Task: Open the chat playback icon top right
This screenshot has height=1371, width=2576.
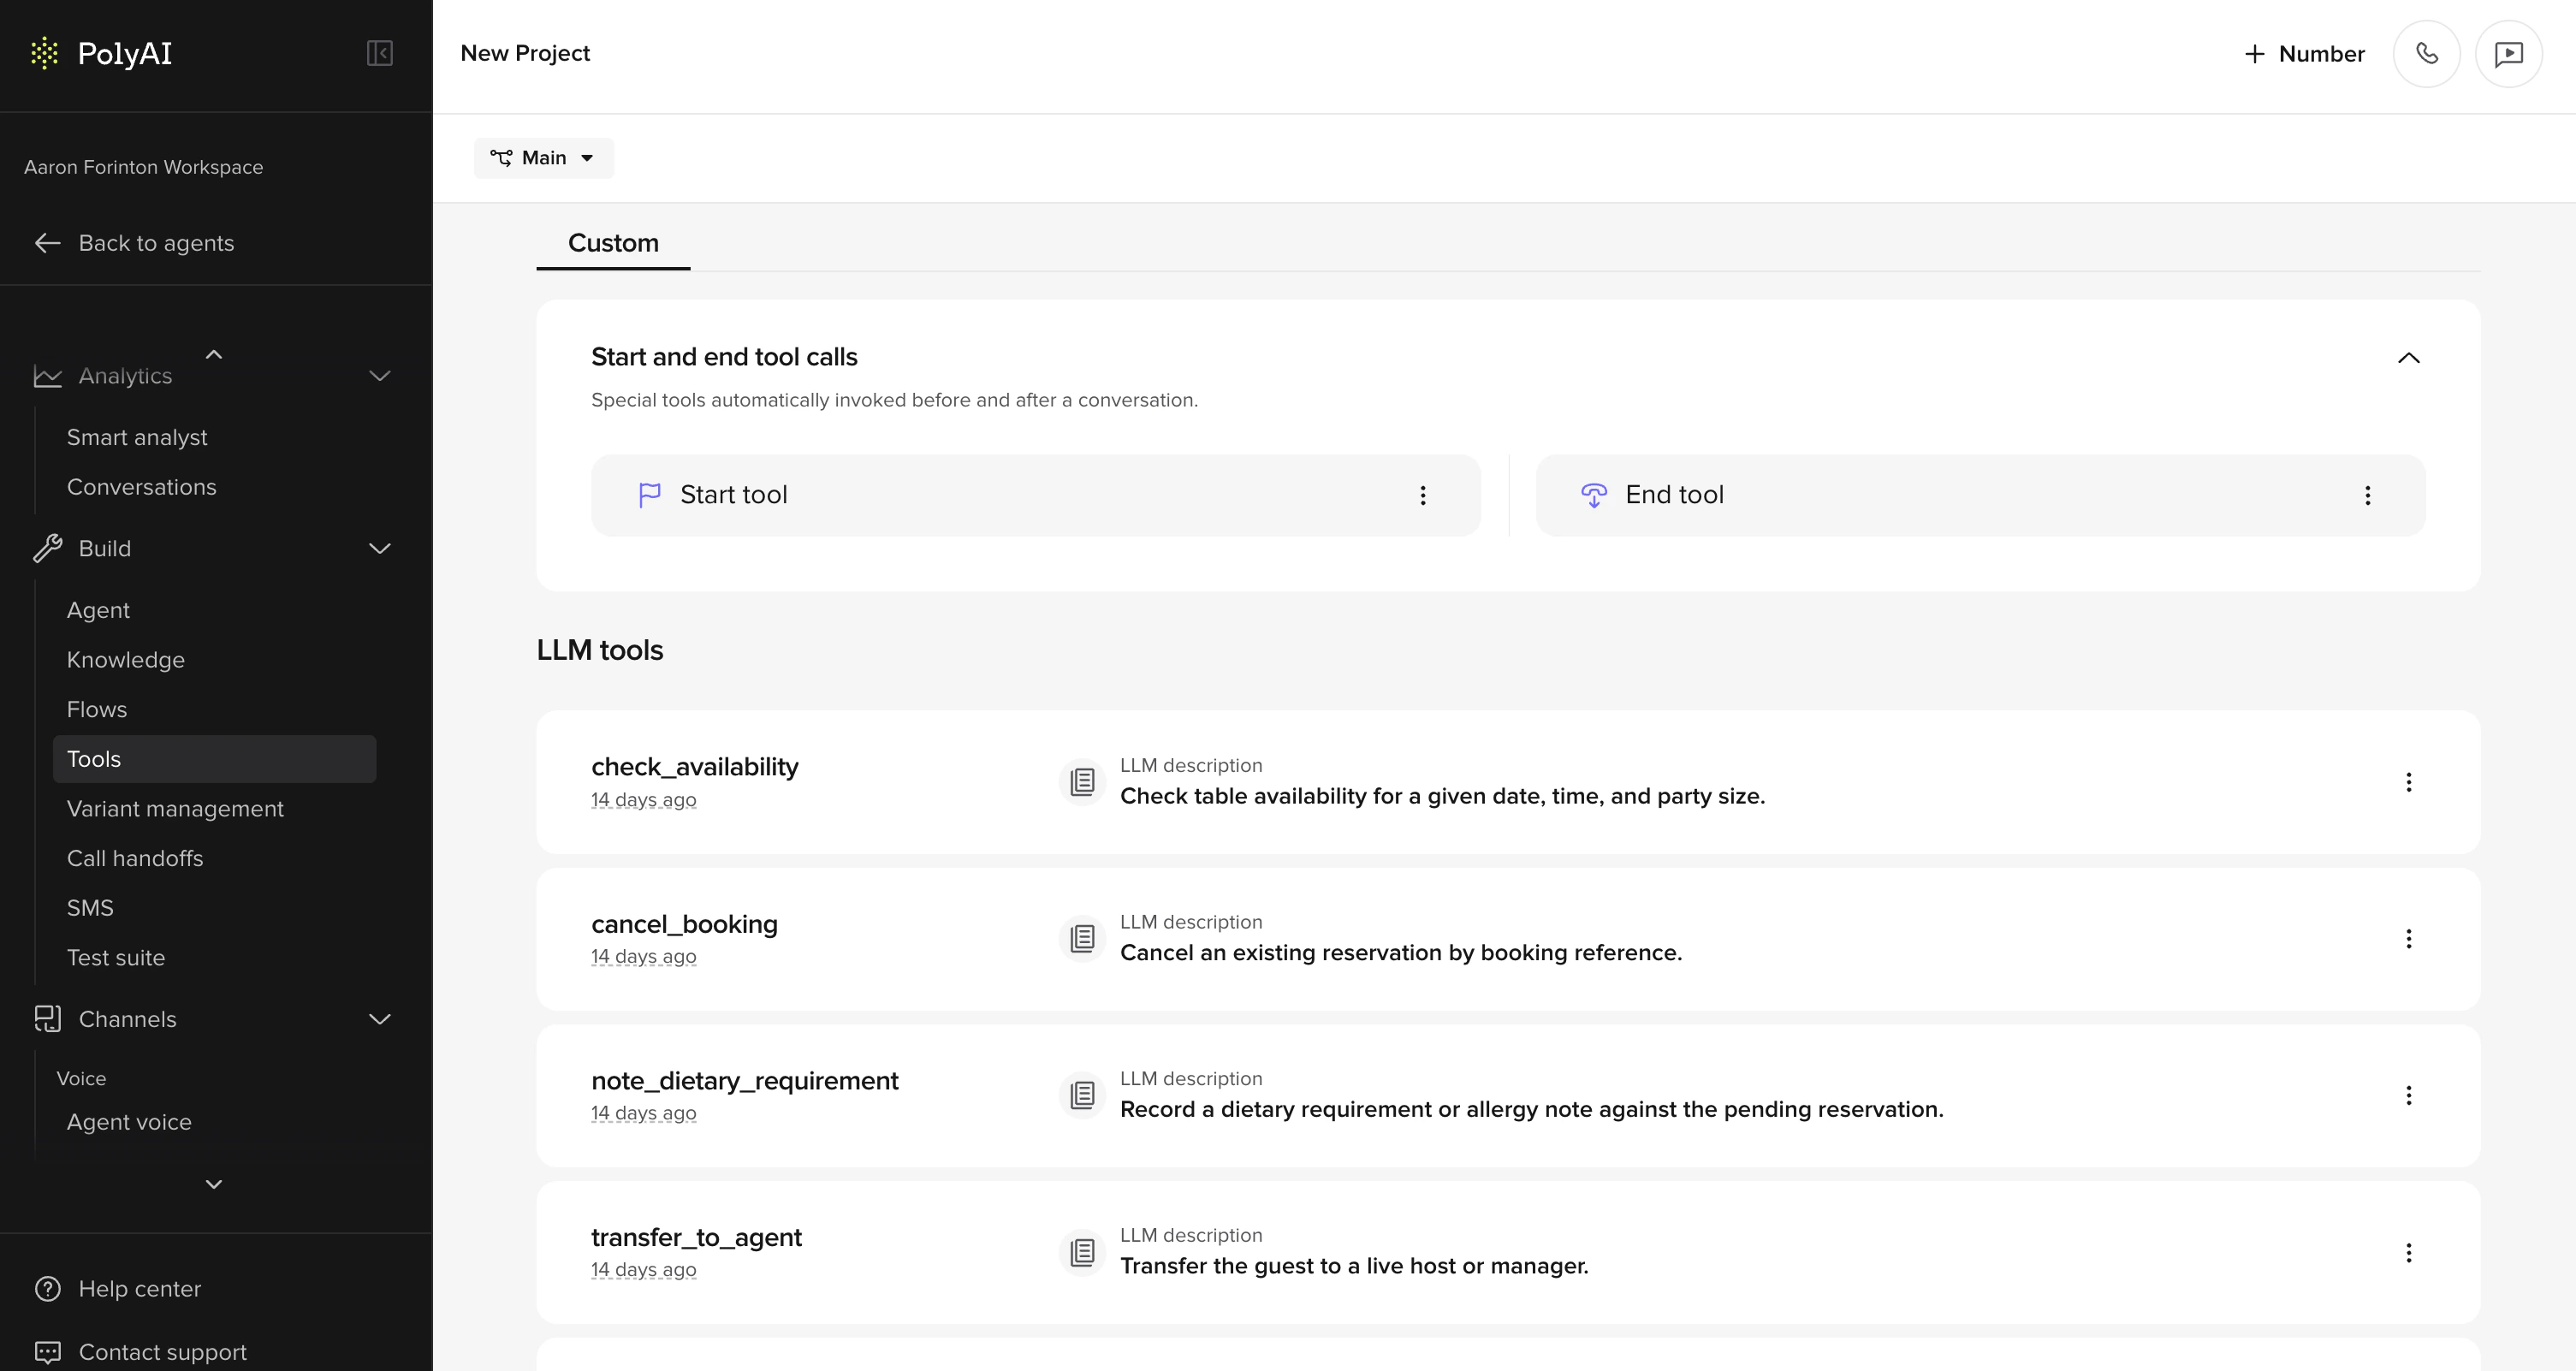Action: point(2509,53)
